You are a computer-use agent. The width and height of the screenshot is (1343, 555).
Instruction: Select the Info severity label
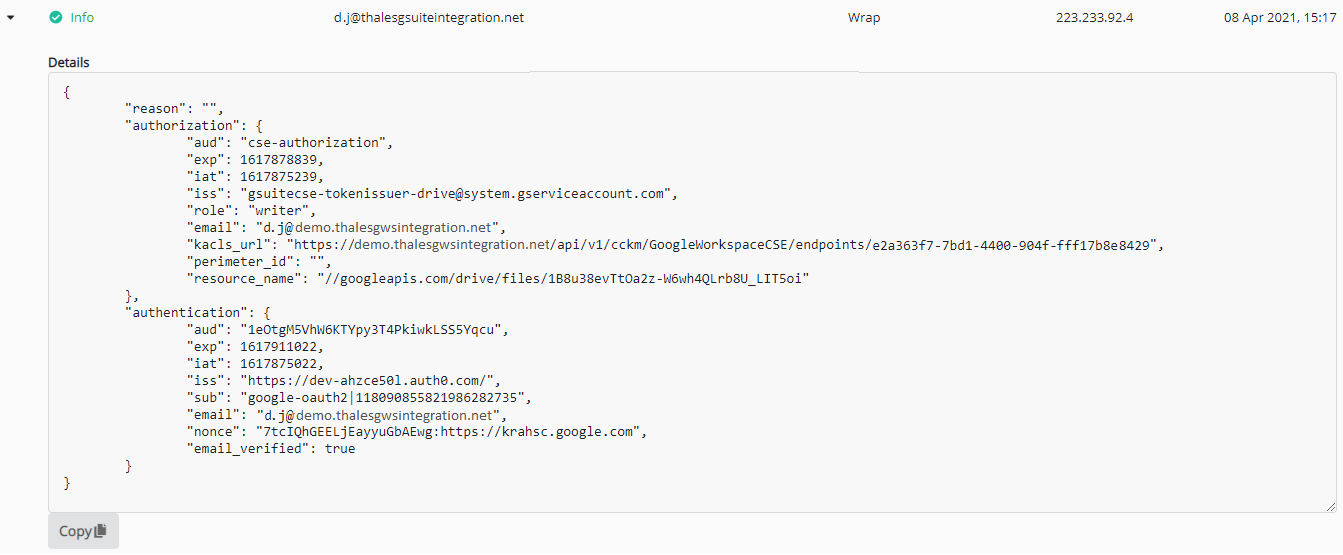[x=82, y=18]
